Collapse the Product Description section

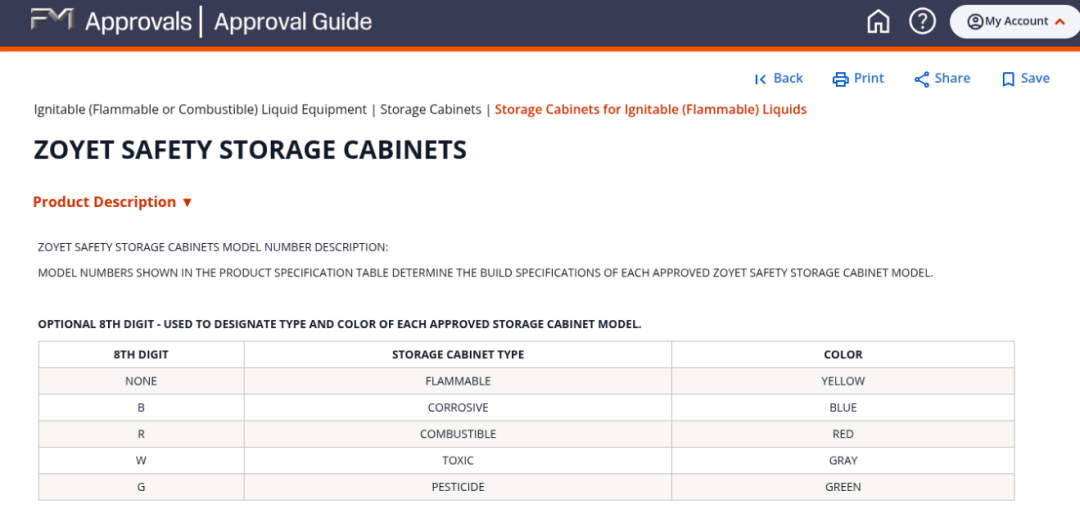(x=113, y=203)
